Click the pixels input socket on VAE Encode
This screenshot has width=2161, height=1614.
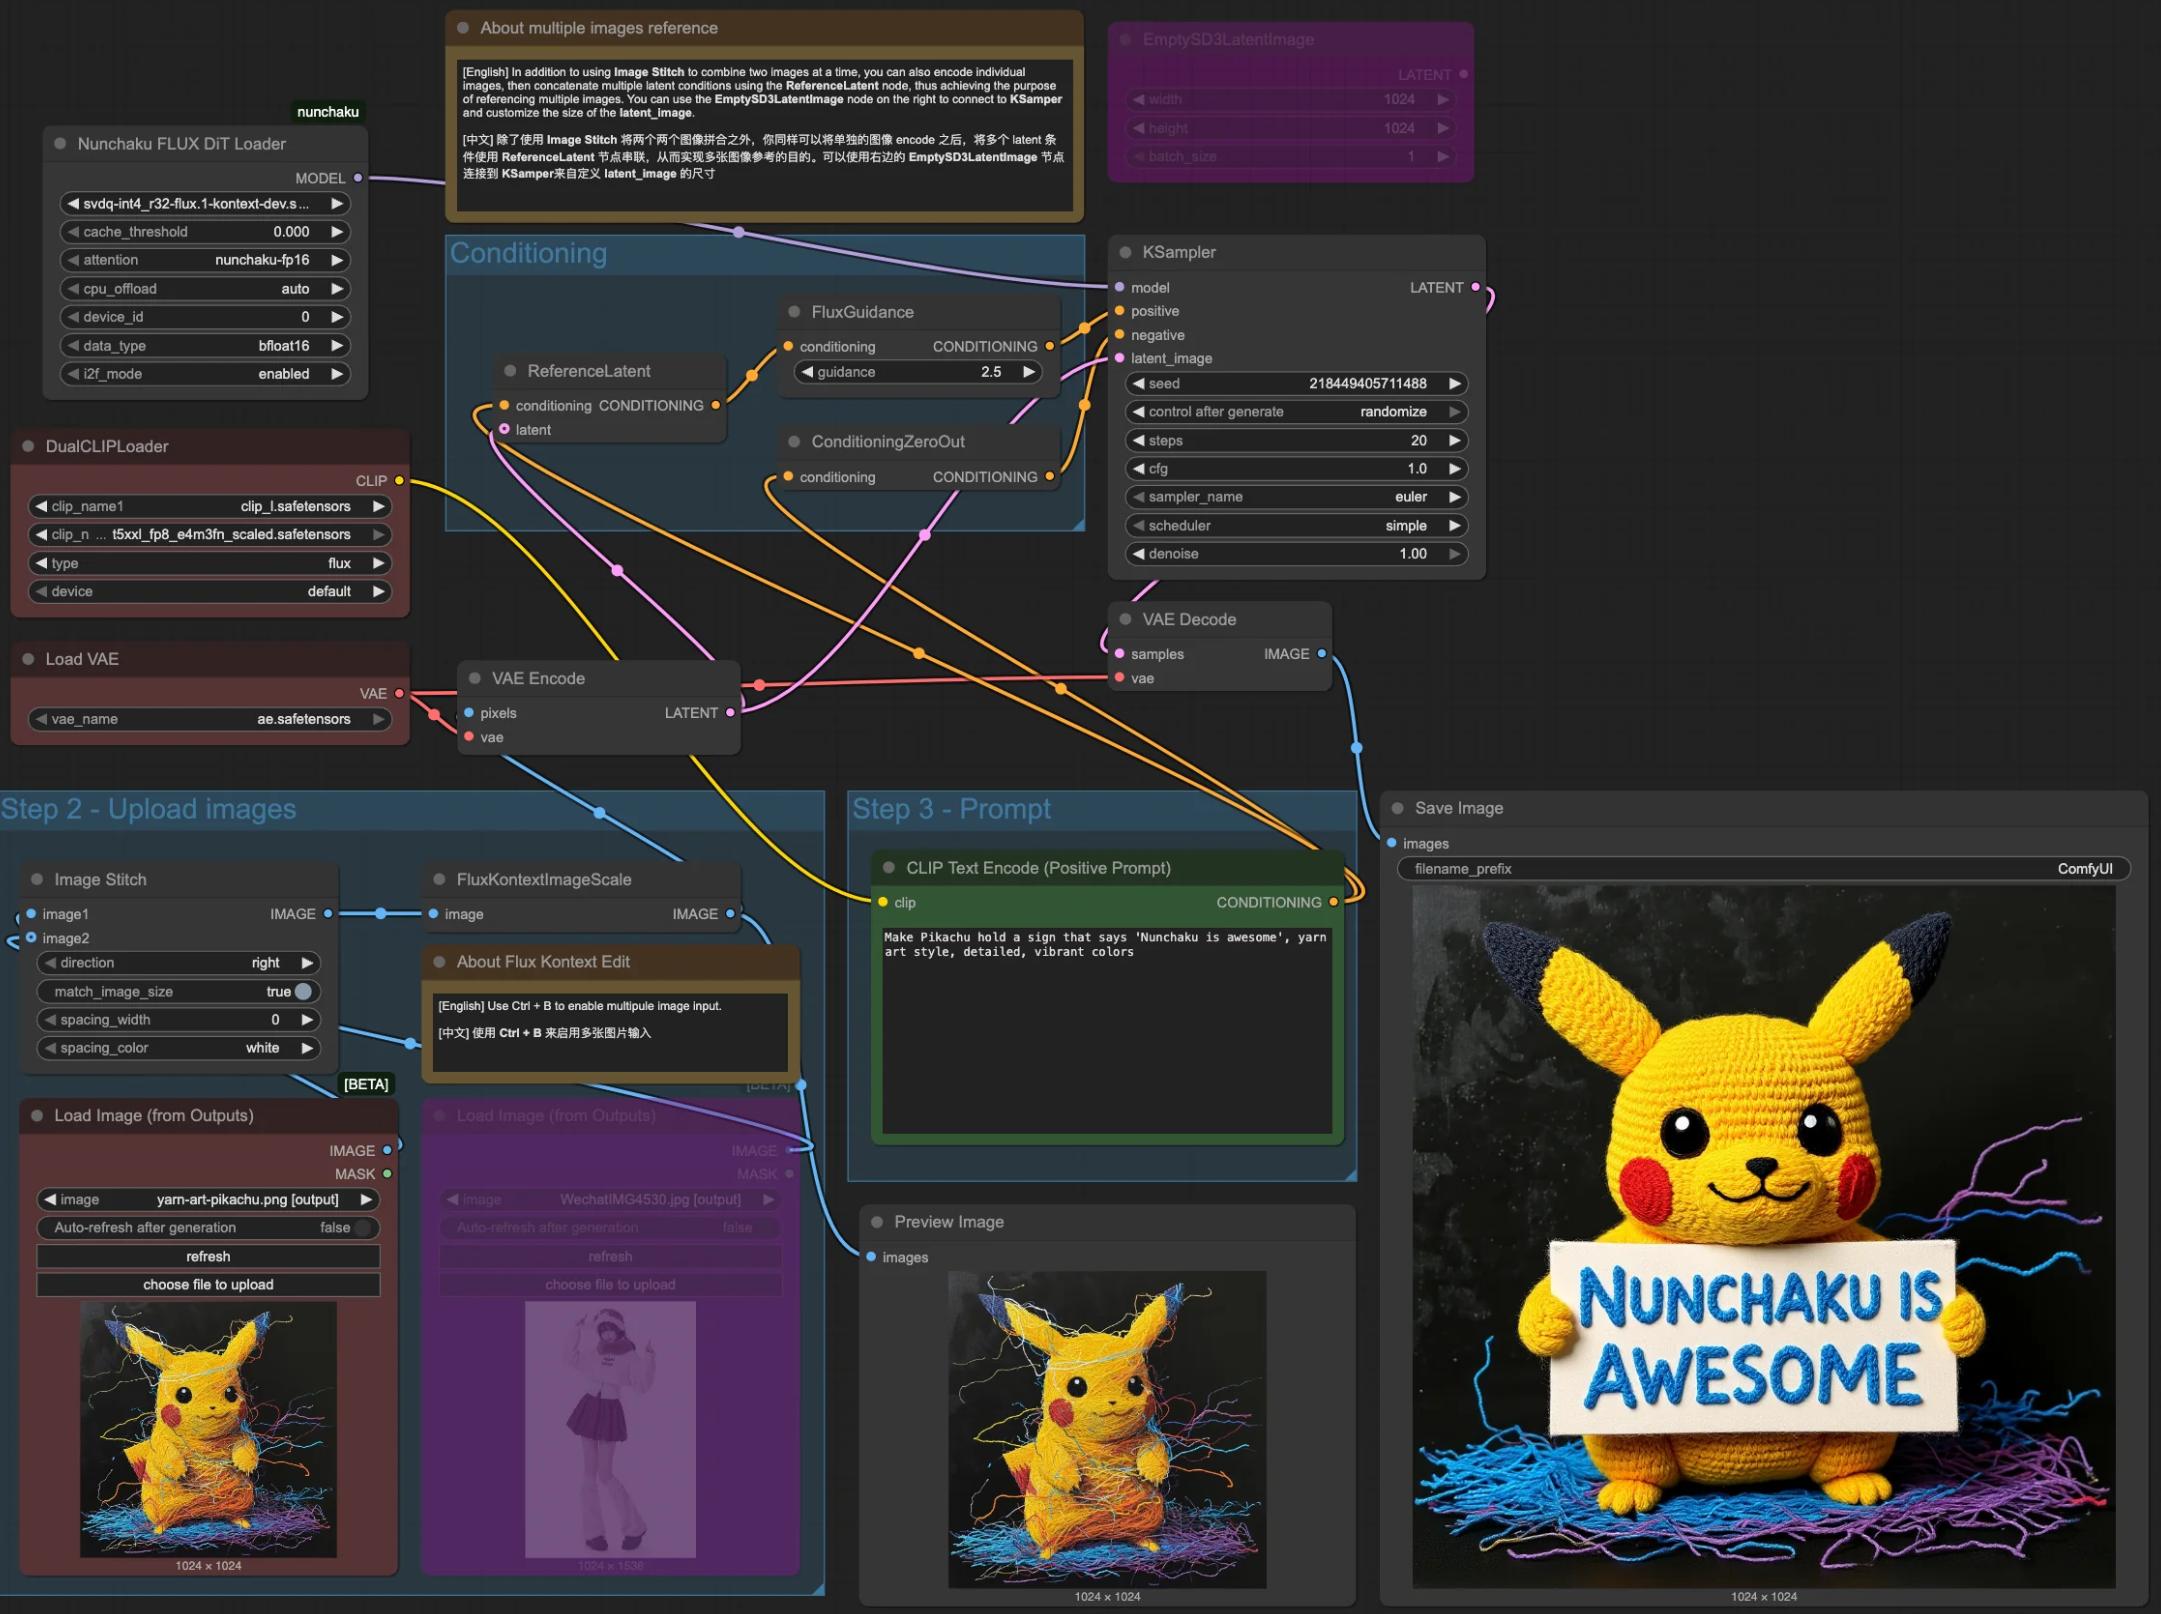coord(469,713)
